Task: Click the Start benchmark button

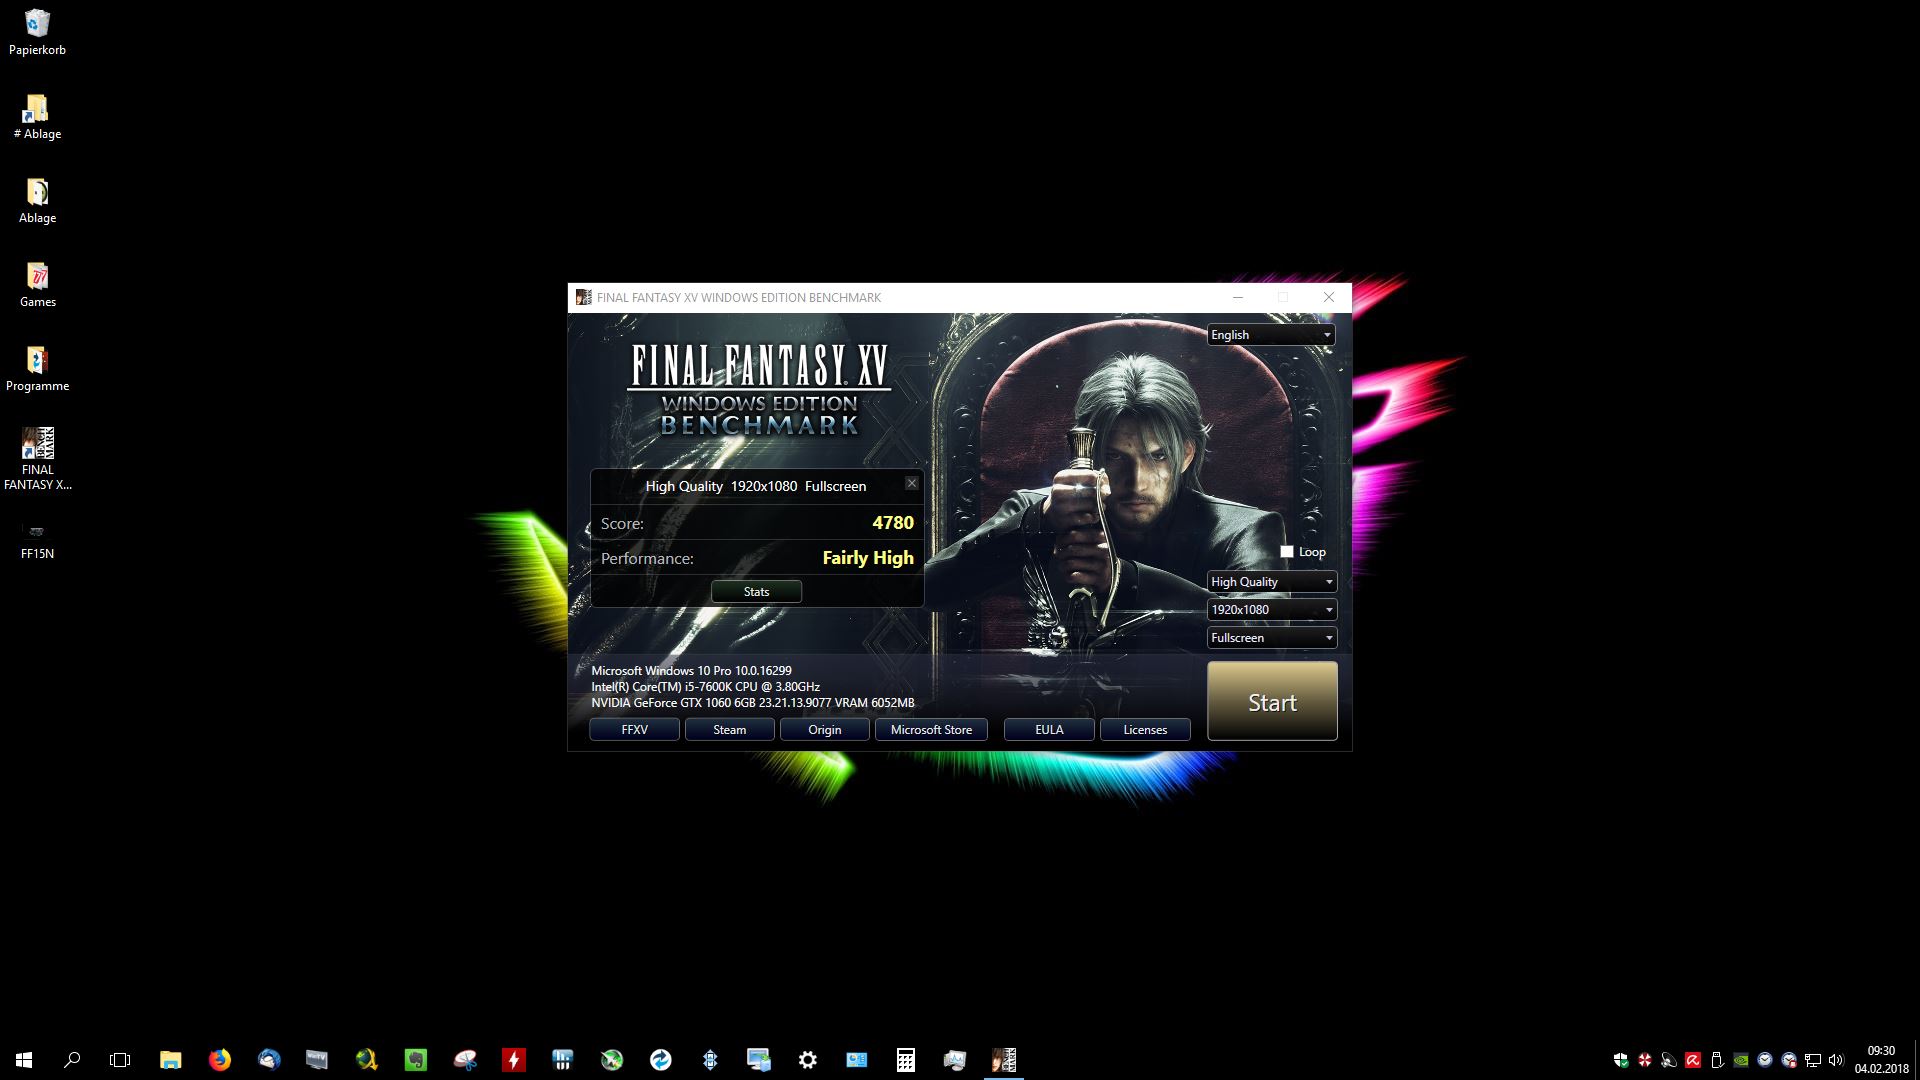Action: 1272,702
